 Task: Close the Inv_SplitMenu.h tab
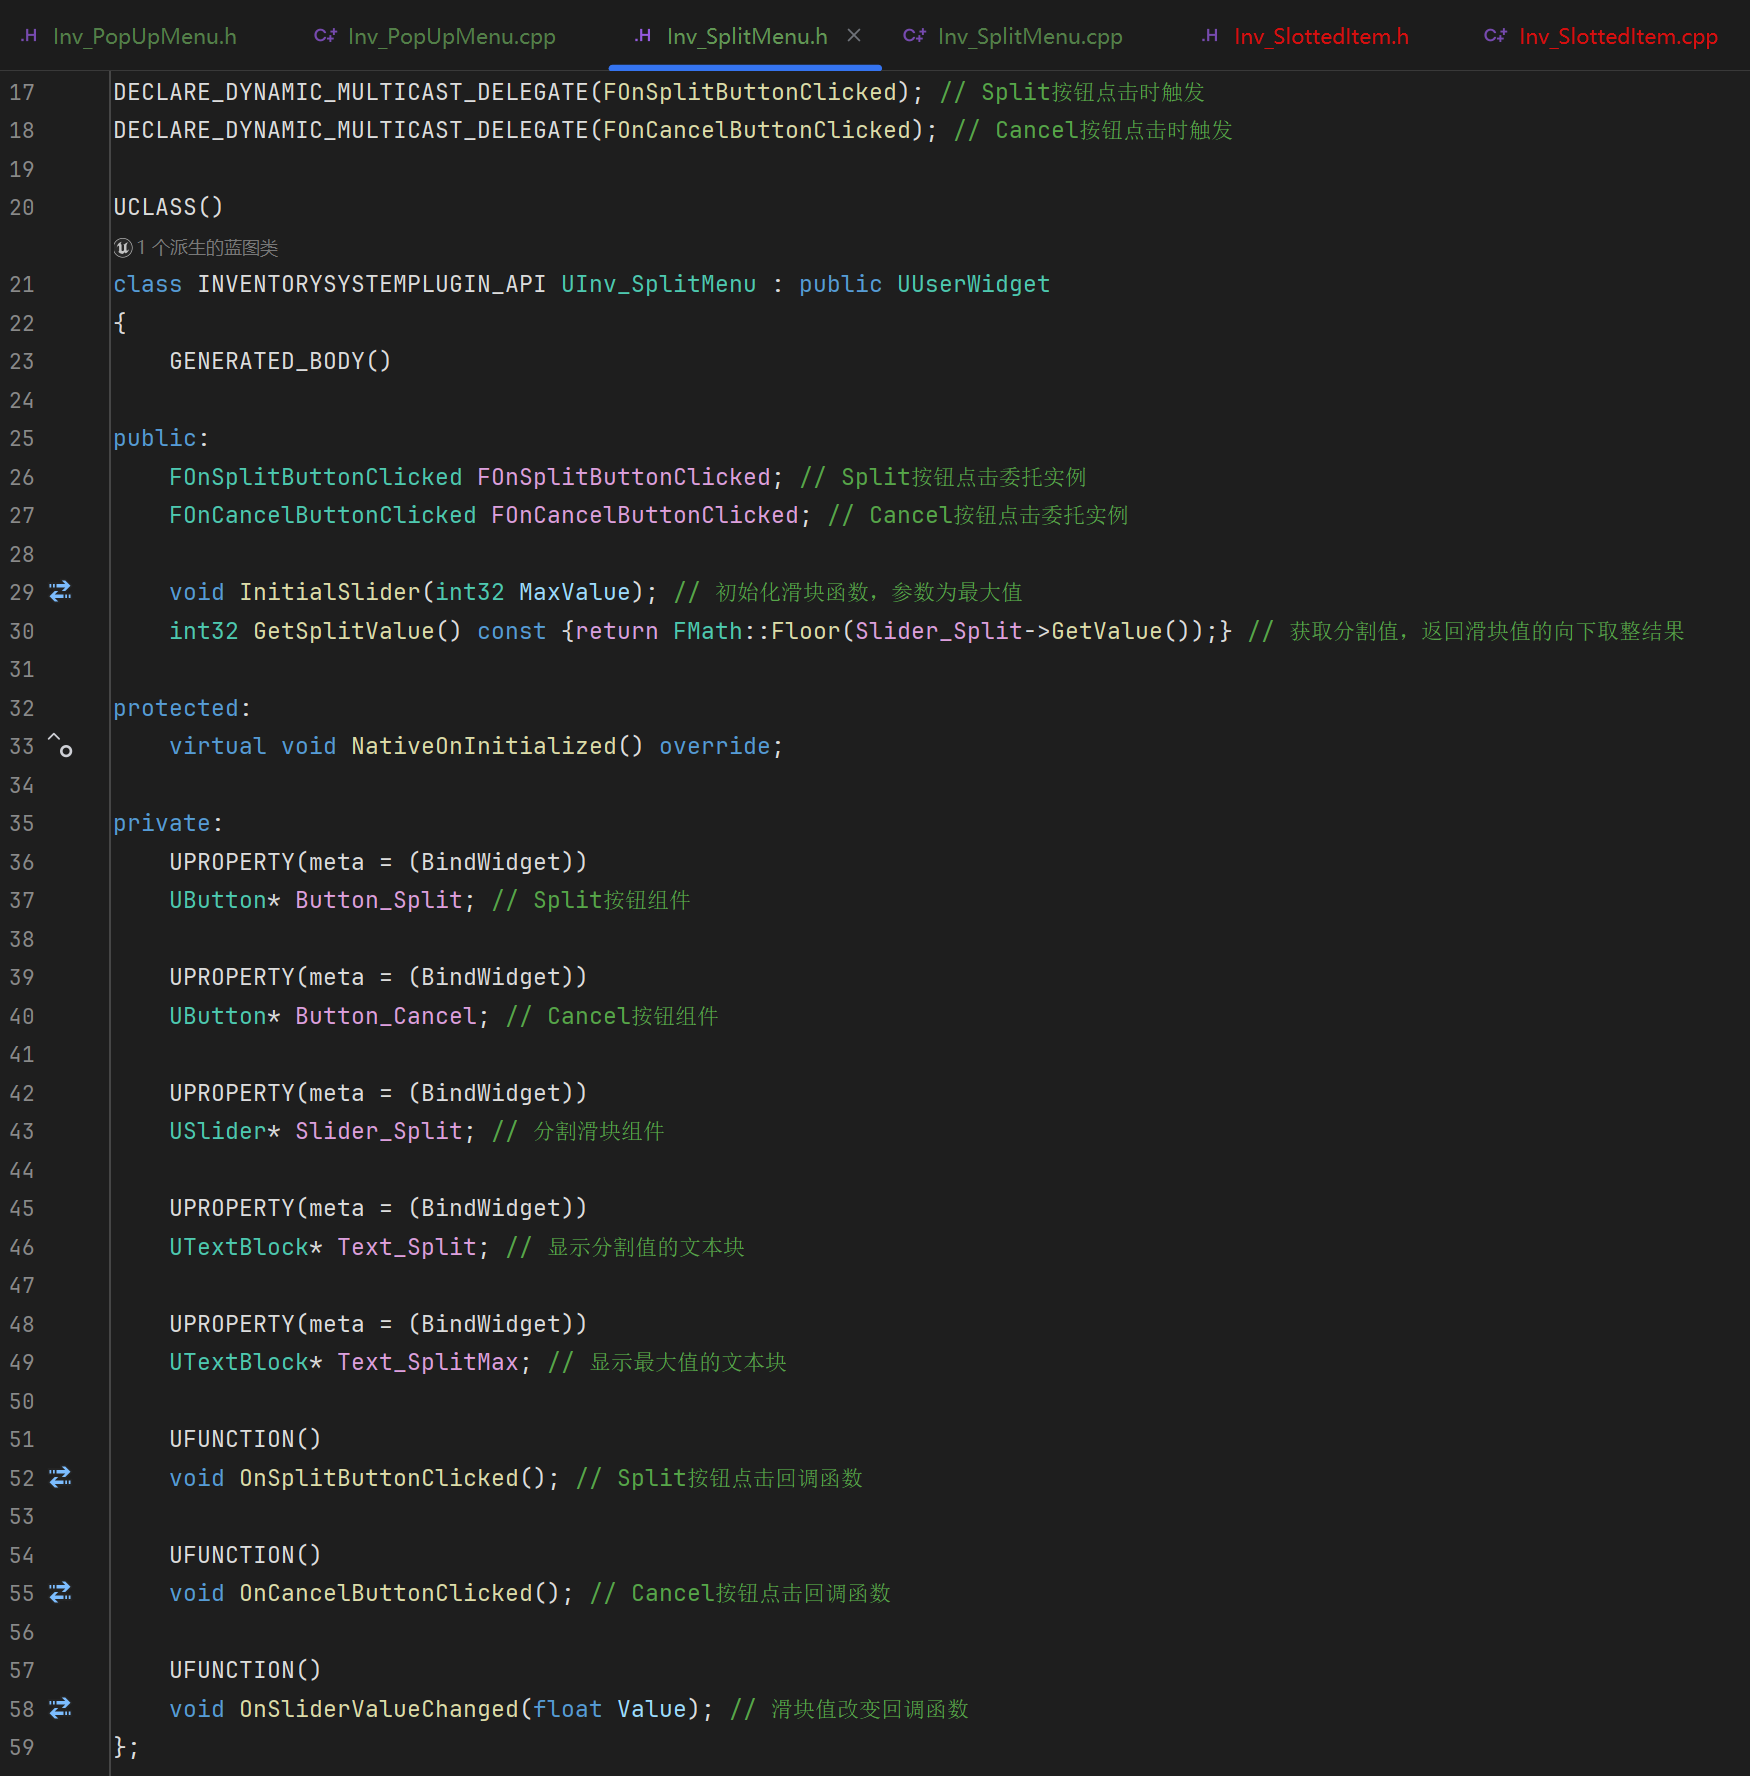854,36
